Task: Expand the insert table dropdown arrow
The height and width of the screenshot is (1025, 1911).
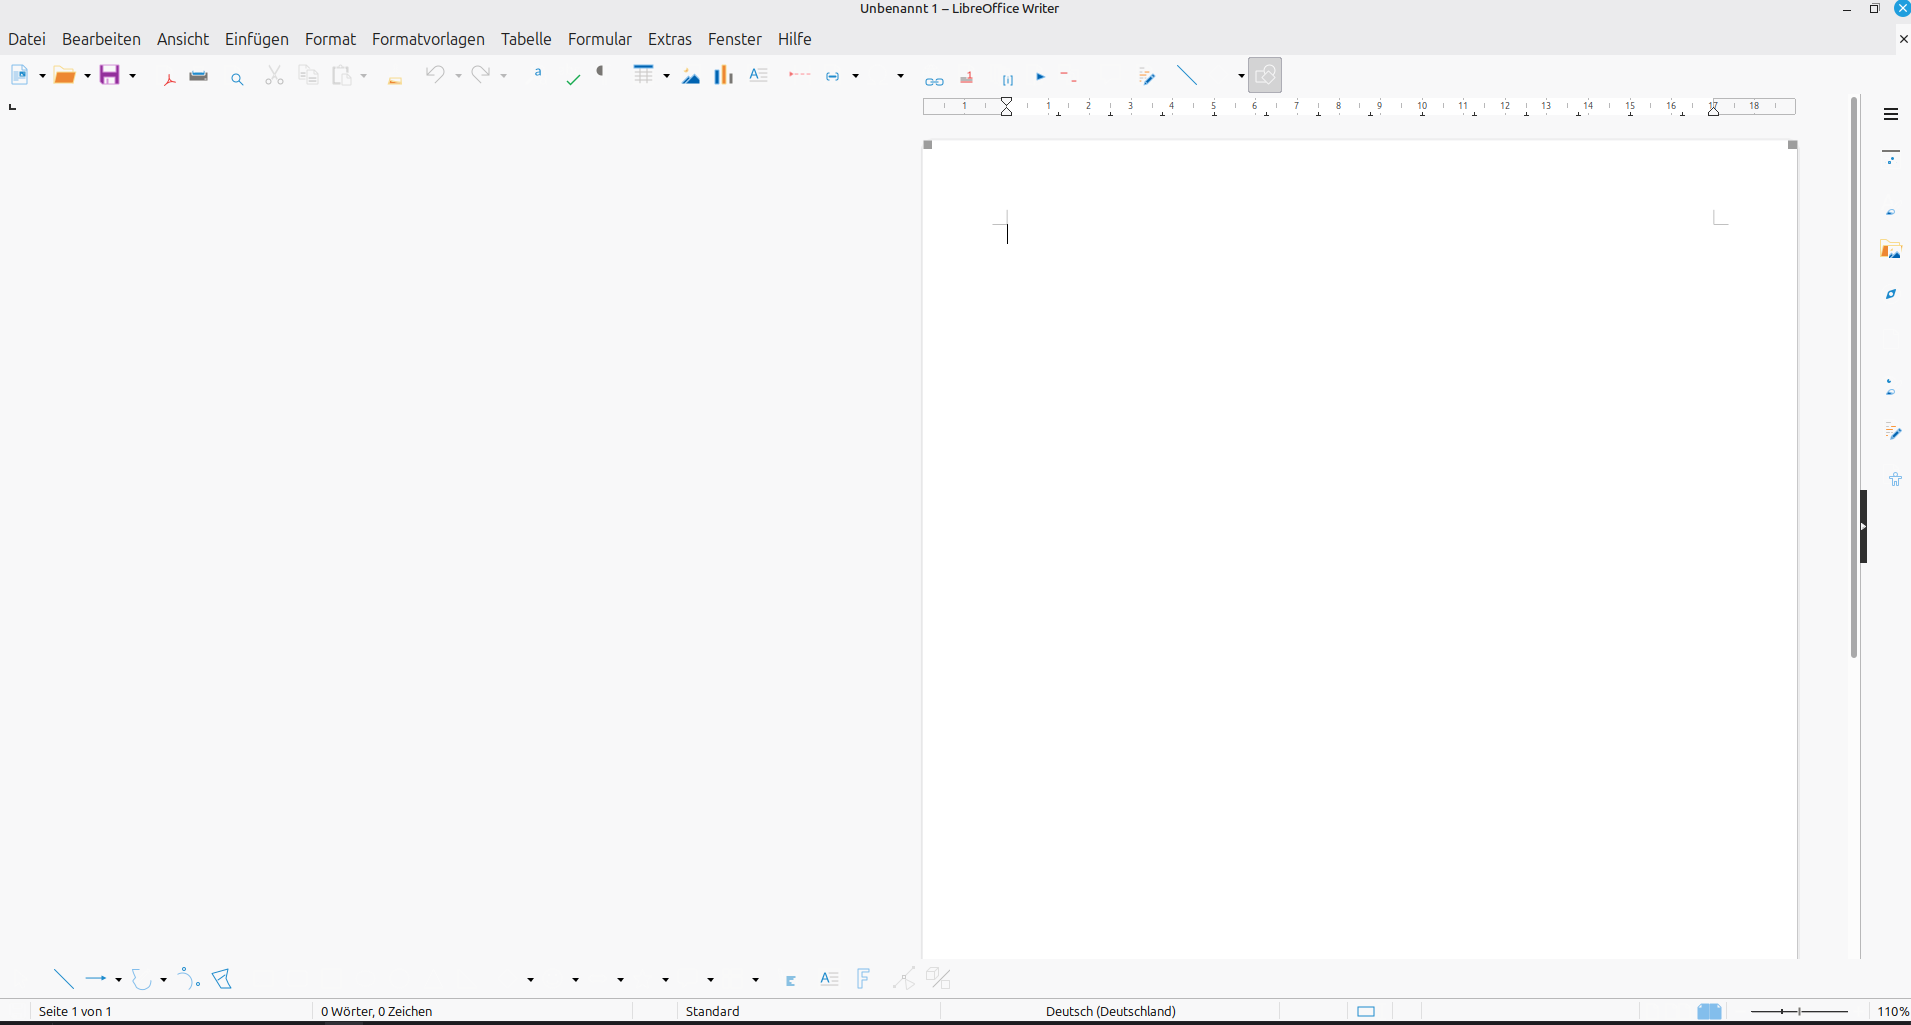Action: 666,76
